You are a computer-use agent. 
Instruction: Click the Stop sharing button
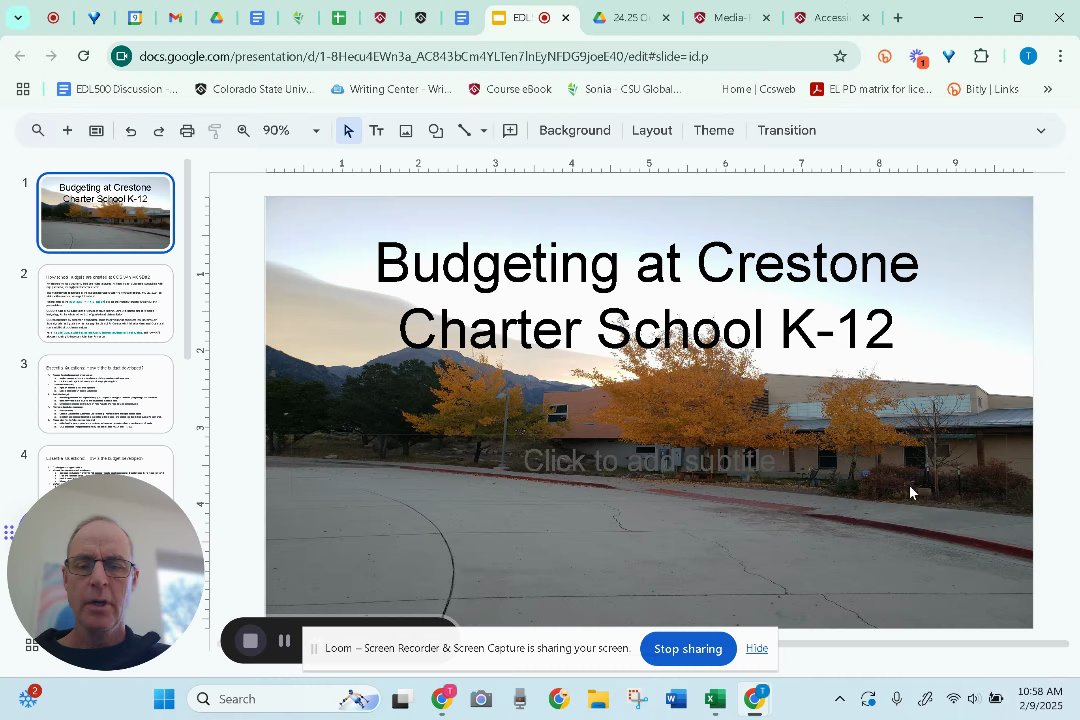[x=688, y=649]
